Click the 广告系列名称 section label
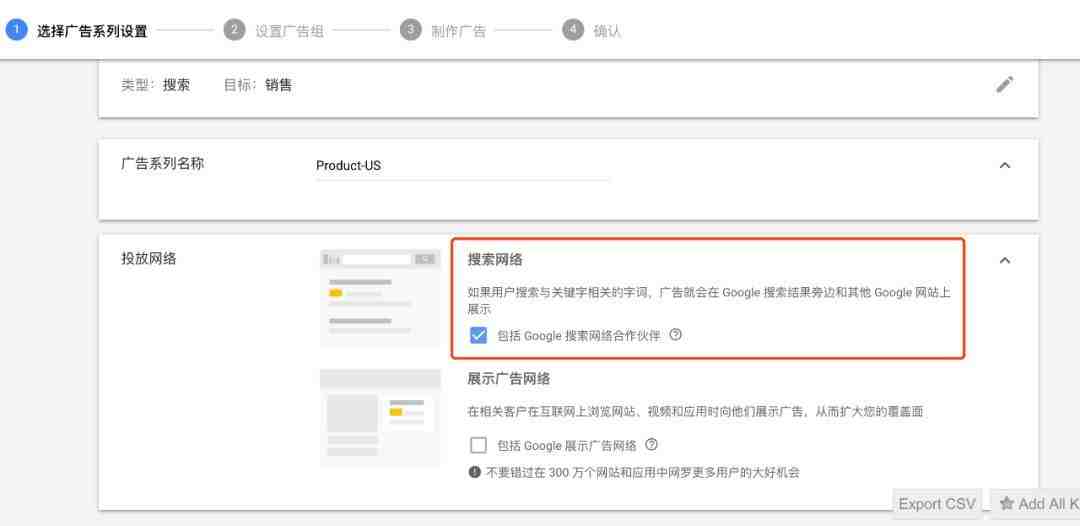The image size is (1080, 526). coord(163,164)
